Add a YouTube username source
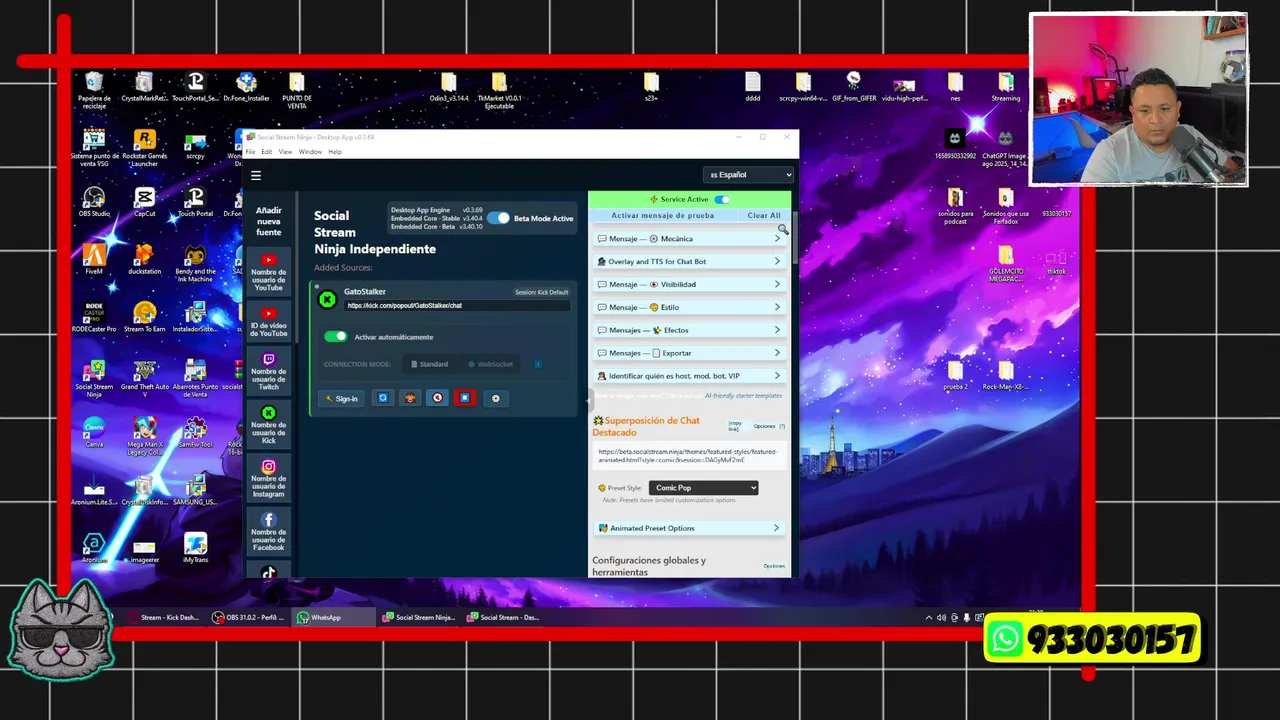Viewport: 1280px width, 720px height. 268,271
